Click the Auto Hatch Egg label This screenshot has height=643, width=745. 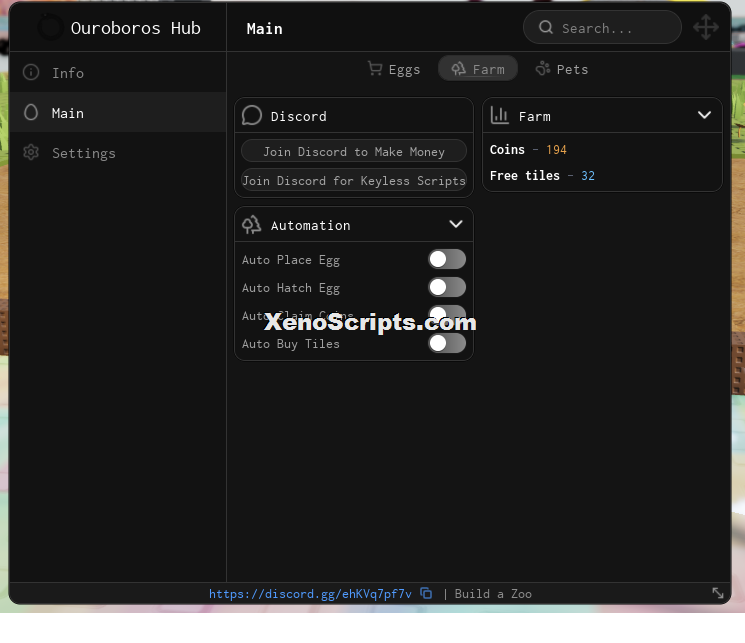pyautogui.click(x=291, y=288)
